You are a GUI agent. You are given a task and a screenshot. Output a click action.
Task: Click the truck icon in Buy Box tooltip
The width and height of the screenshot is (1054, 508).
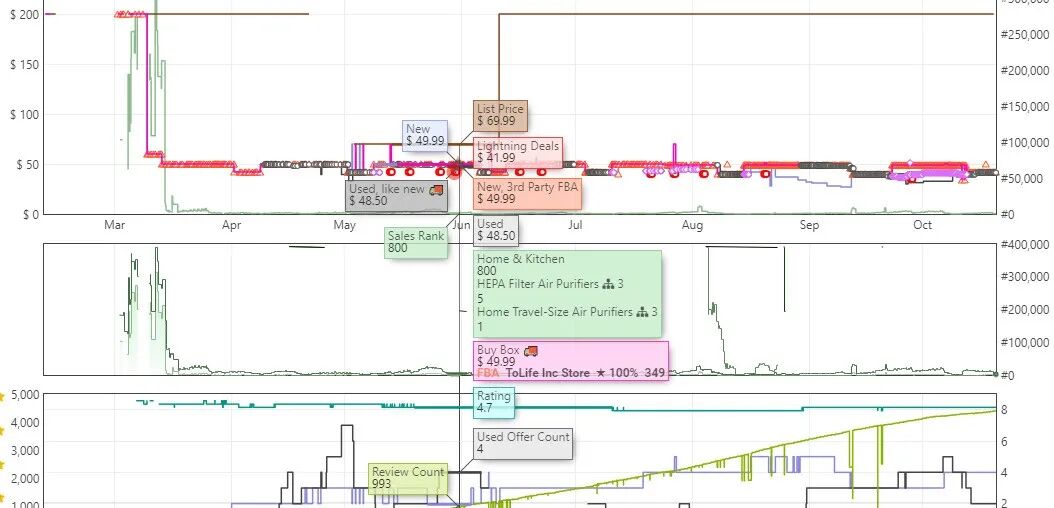point(531,350)
